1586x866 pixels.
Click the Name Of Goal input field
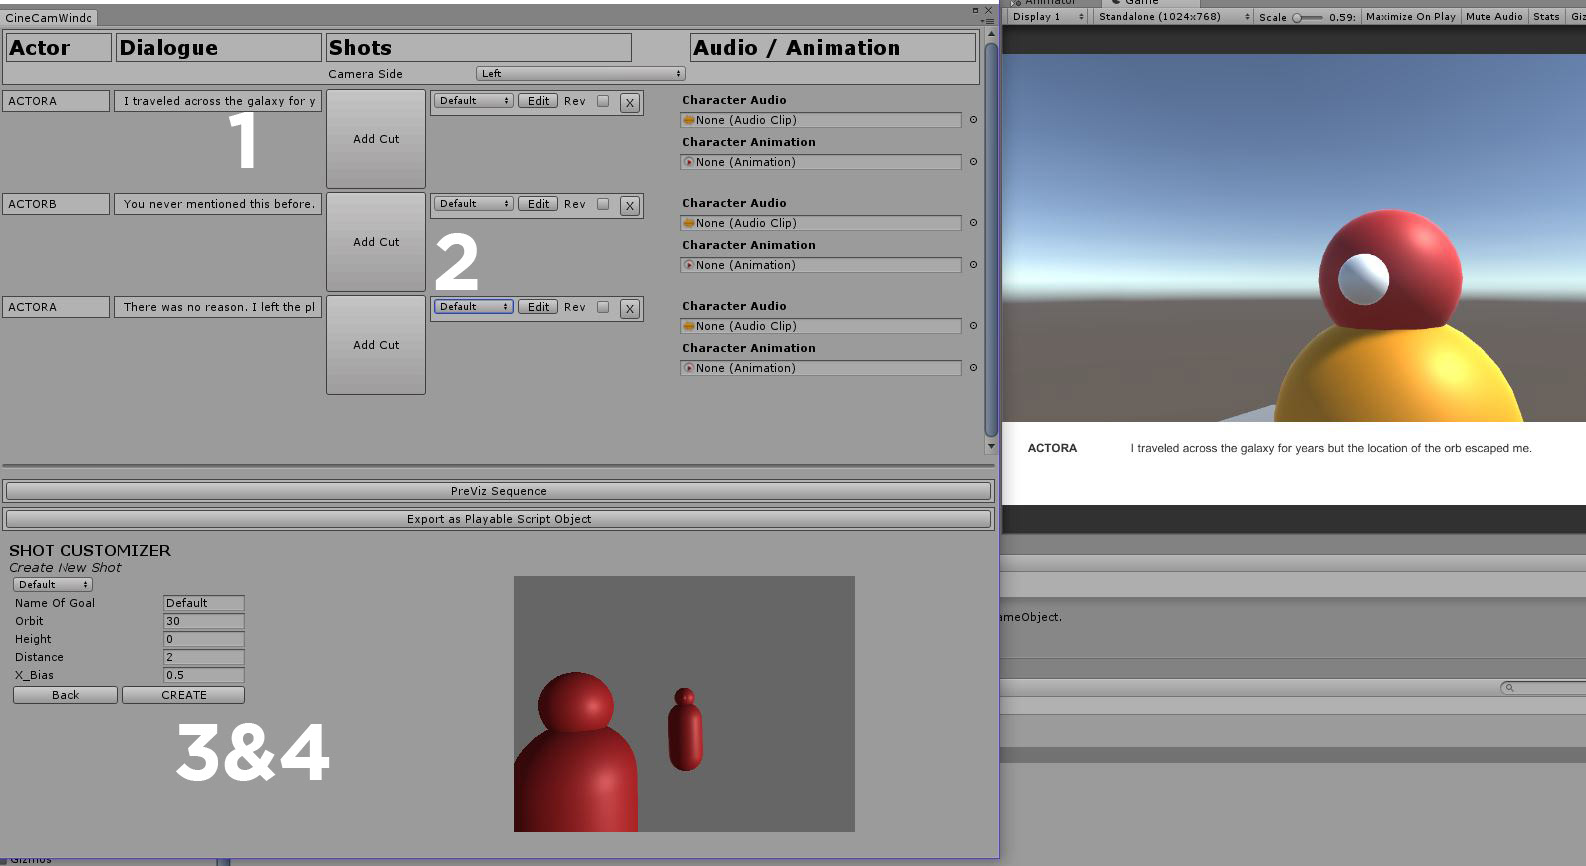204,603
